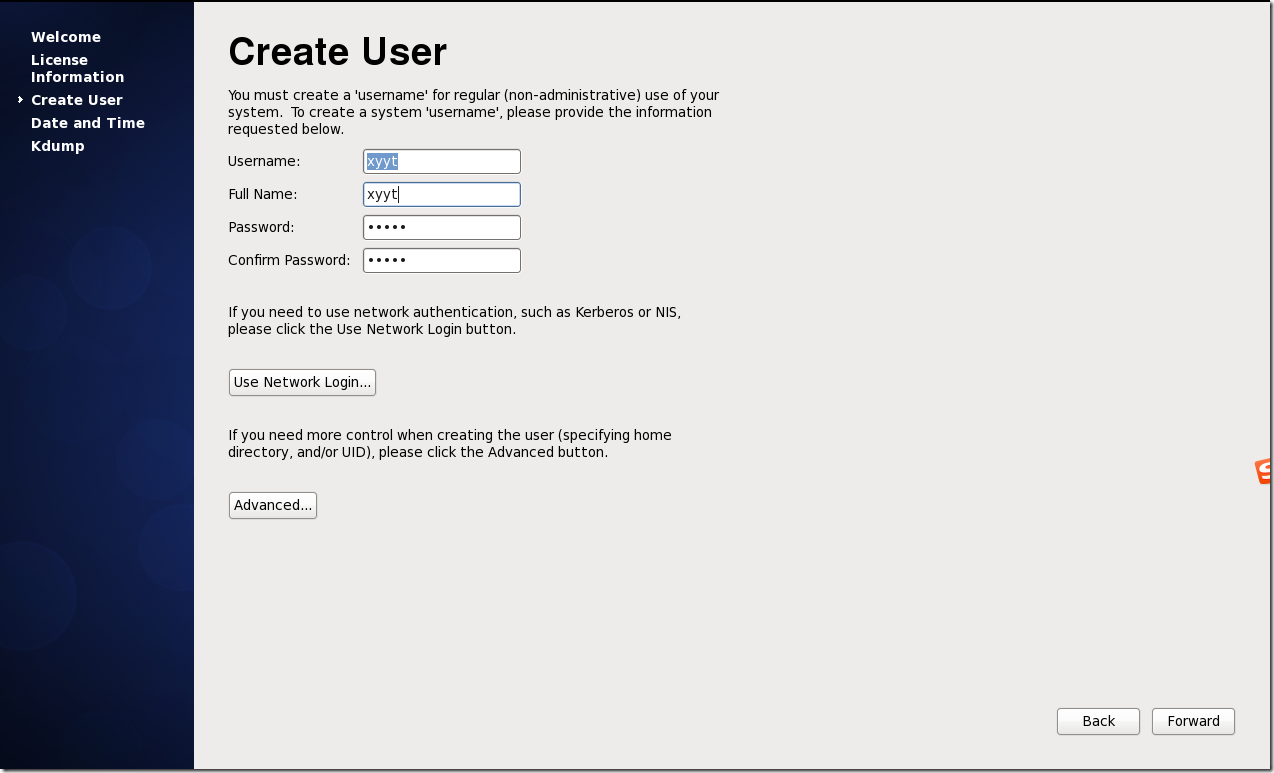The height and width of the screenshot is (773, 1274).
Task: Click the Username input field
Action: (x=441, y=162)
